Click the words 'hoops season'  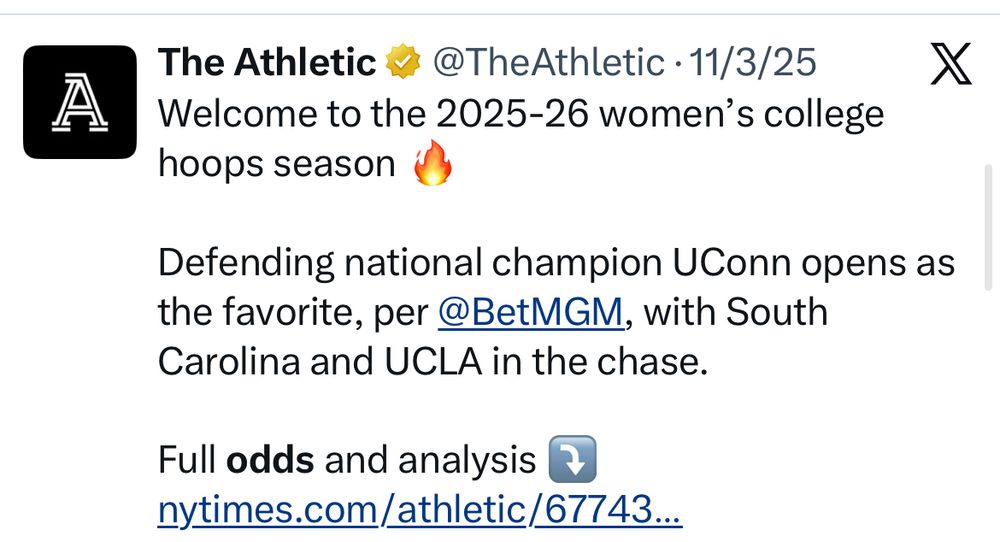click(x=277, y=164)
